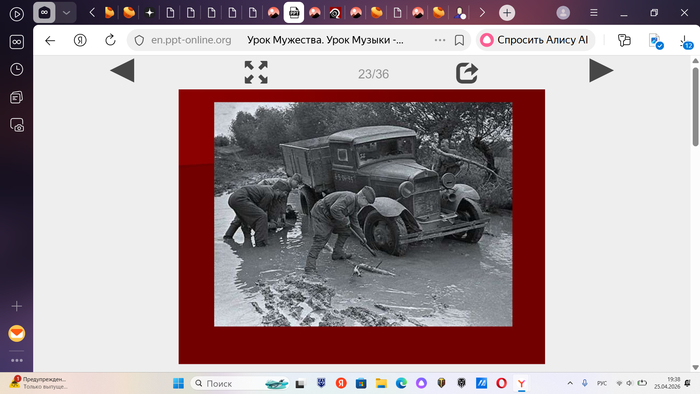The height and width of the screenshot is (394, 700).
Task: Open the page translation icon with the check mark
Action: click(x=655, y=41)
